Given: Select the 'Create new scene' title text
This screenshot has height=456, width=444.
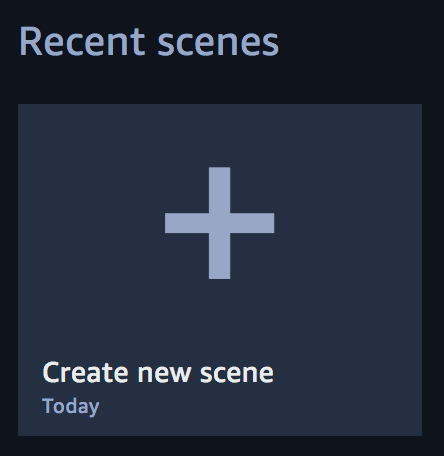Looking at the screenshot, I should pos(158,373).
